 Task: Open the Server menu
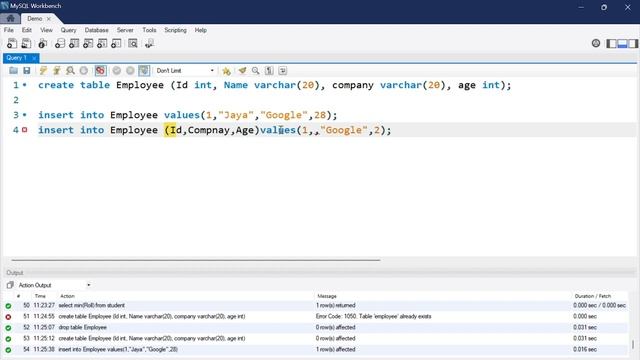[125, 30]
